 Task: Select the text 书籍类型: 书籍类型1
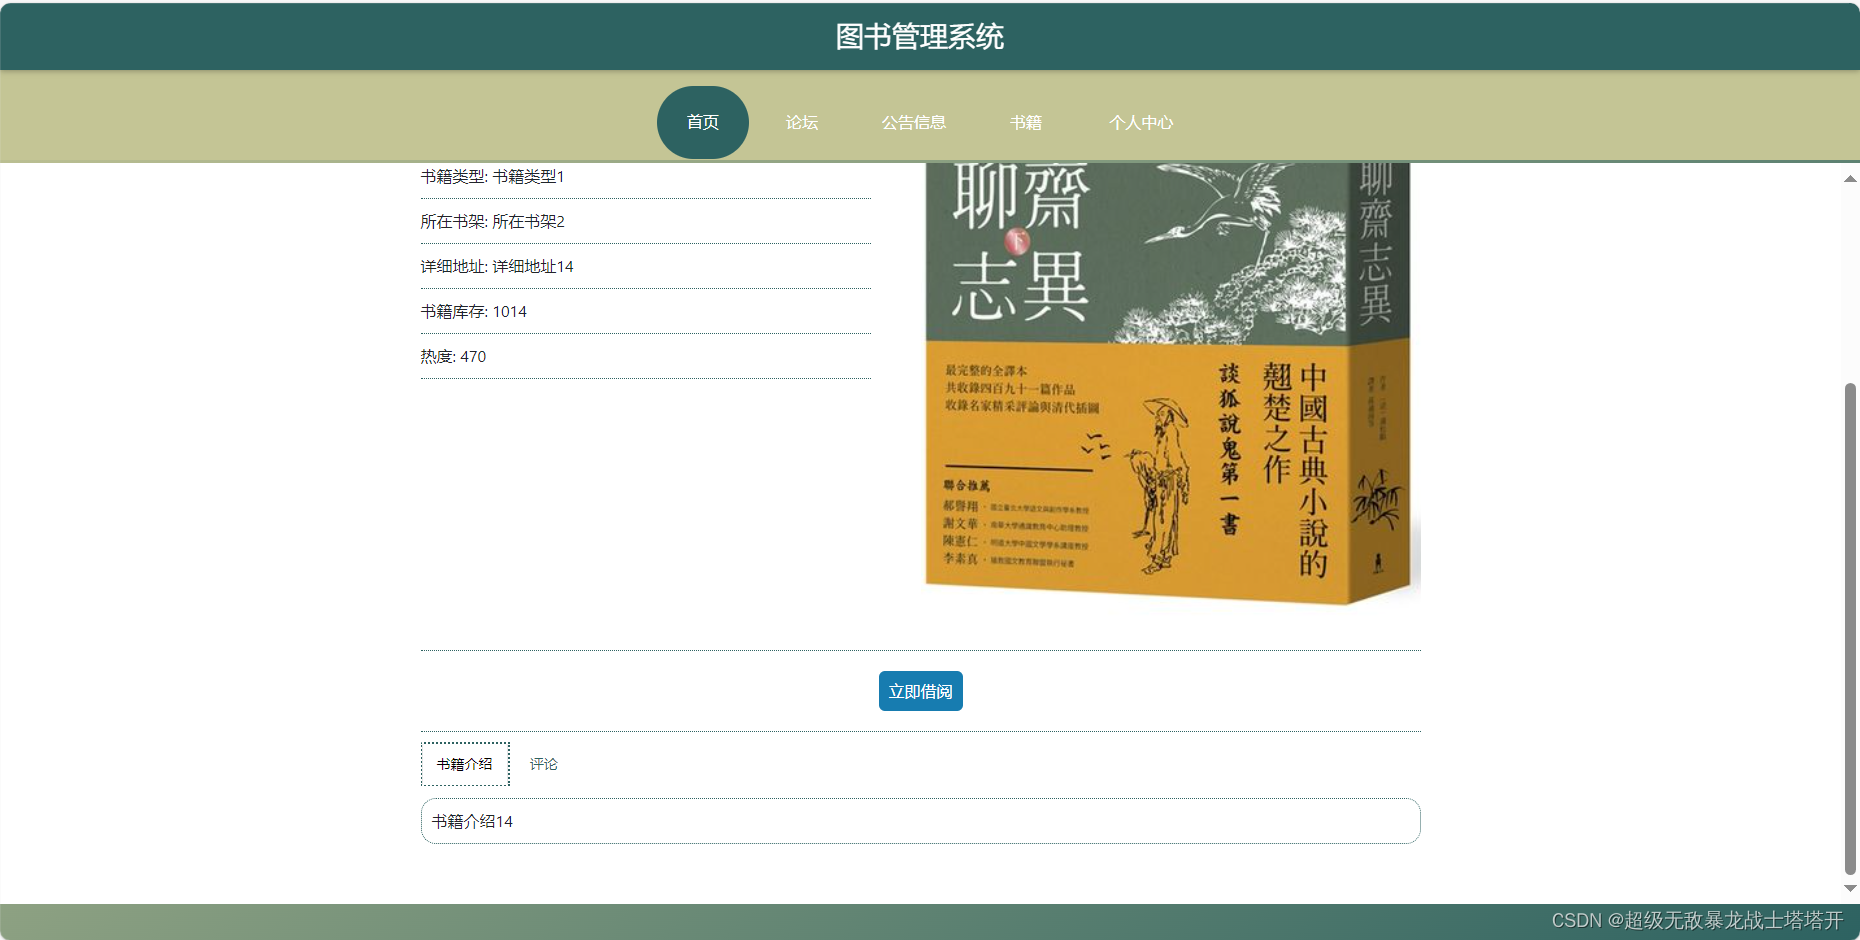coord(492,177)
